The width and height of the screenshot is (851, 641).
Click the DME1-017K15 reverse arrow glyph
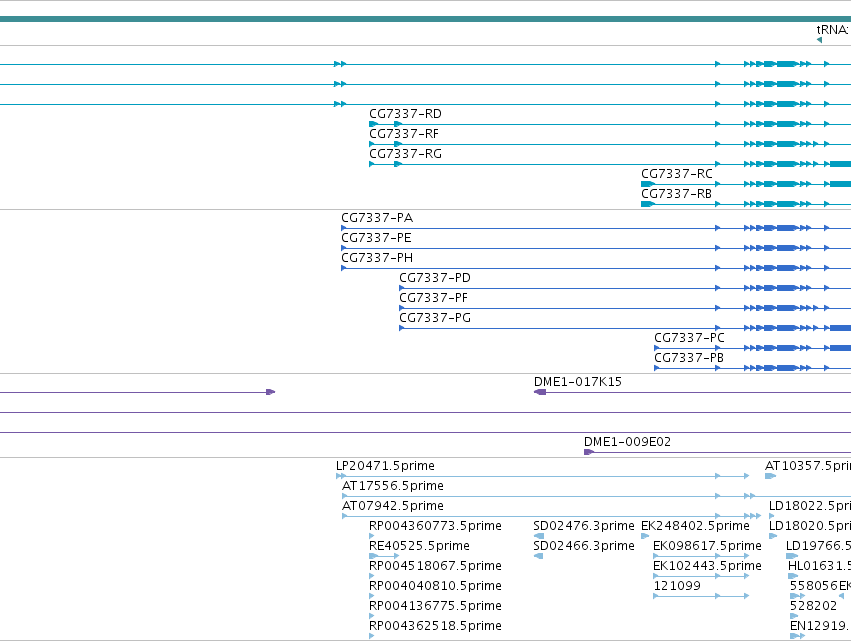coord(540,392)
